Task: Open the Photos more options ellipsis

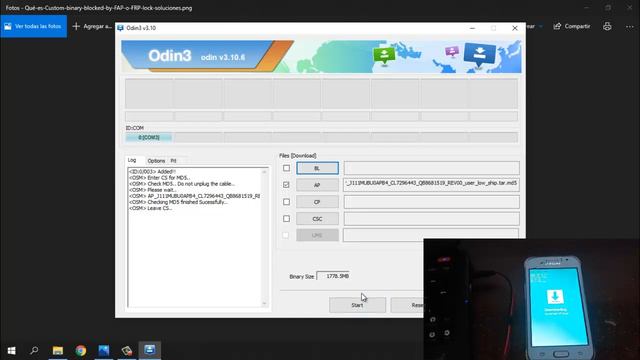Action: point(630,26)
